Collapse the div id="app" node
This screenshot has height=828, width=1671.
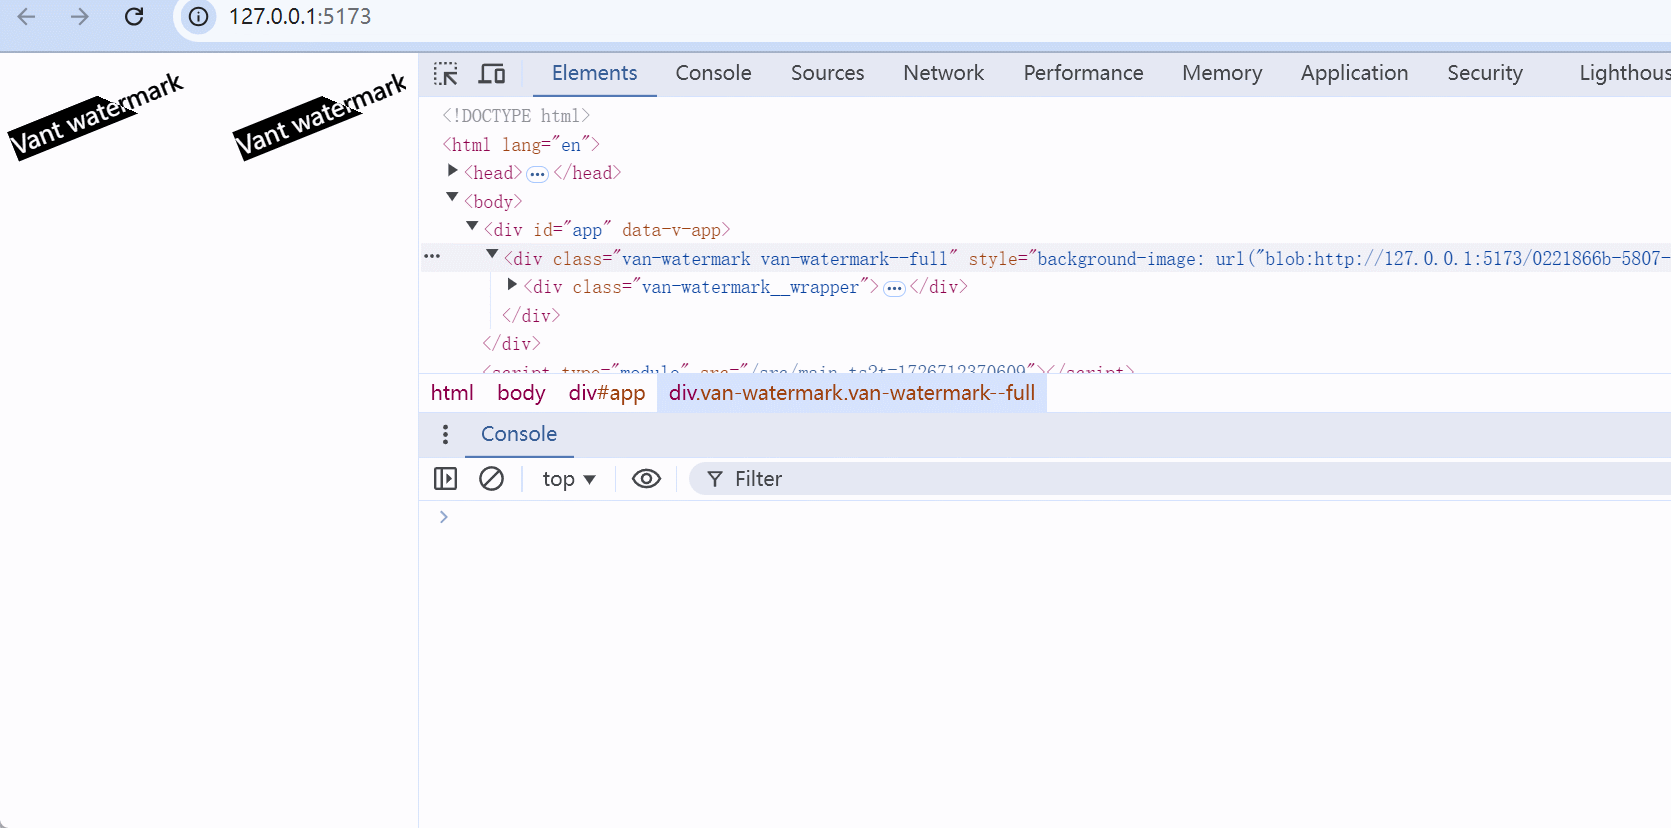(x=472, y=226)
